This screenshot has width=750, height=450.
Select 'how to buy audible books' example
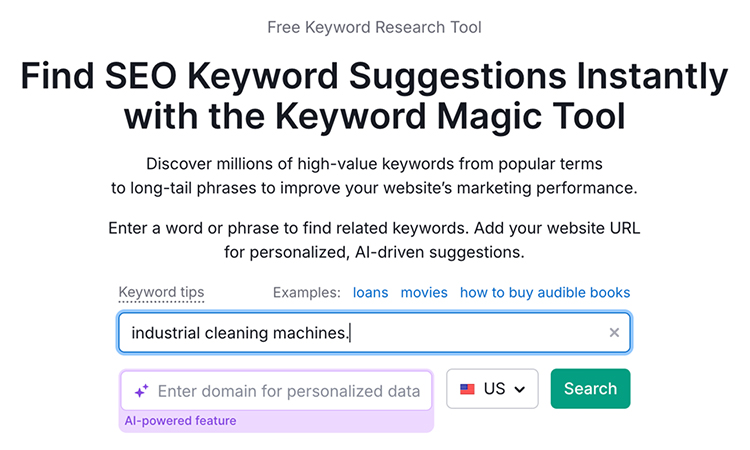pyautogui.click(x=545, y=293)
